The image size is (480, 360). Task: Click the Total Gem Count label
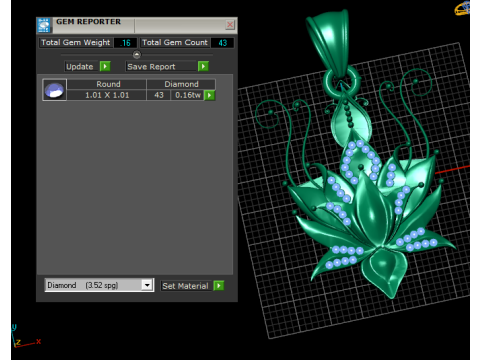tap(175, 43)
